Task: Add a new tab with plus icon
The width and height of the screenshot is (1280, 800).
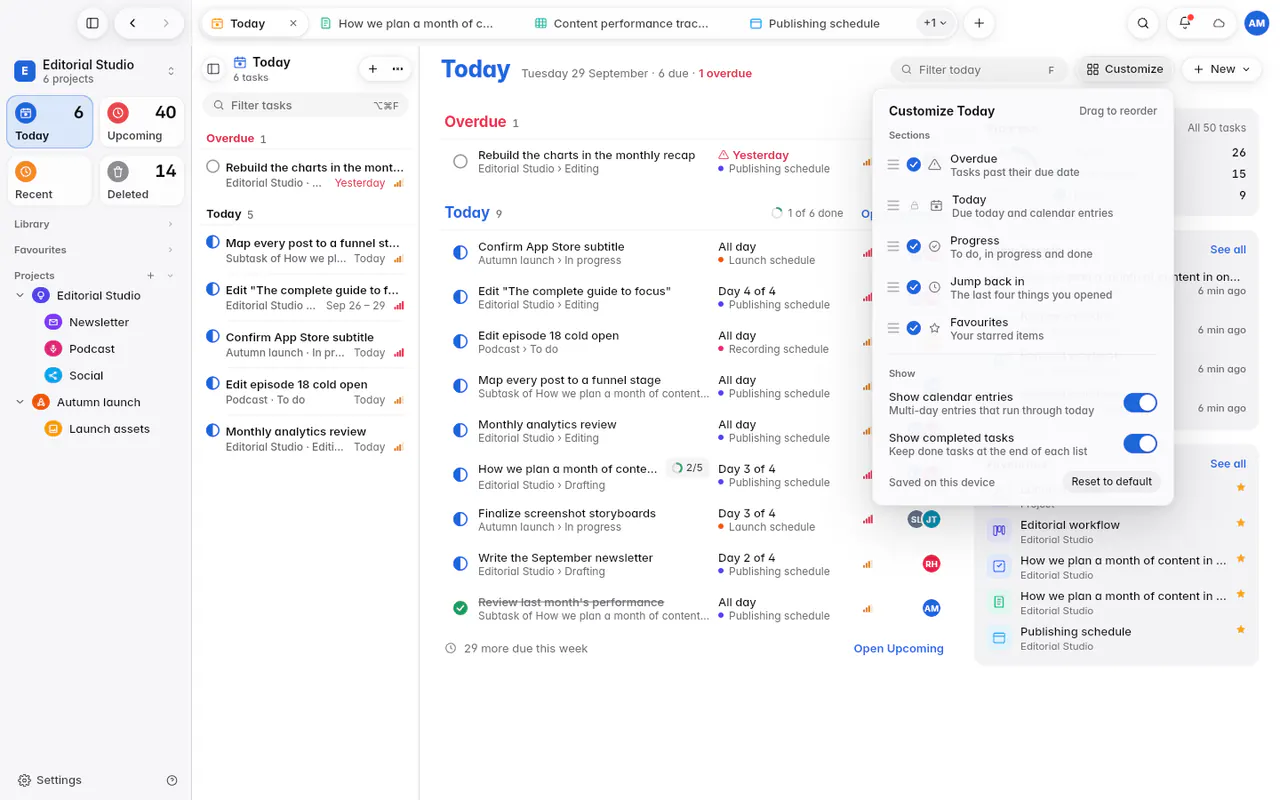Action: [x=979, y=23]
